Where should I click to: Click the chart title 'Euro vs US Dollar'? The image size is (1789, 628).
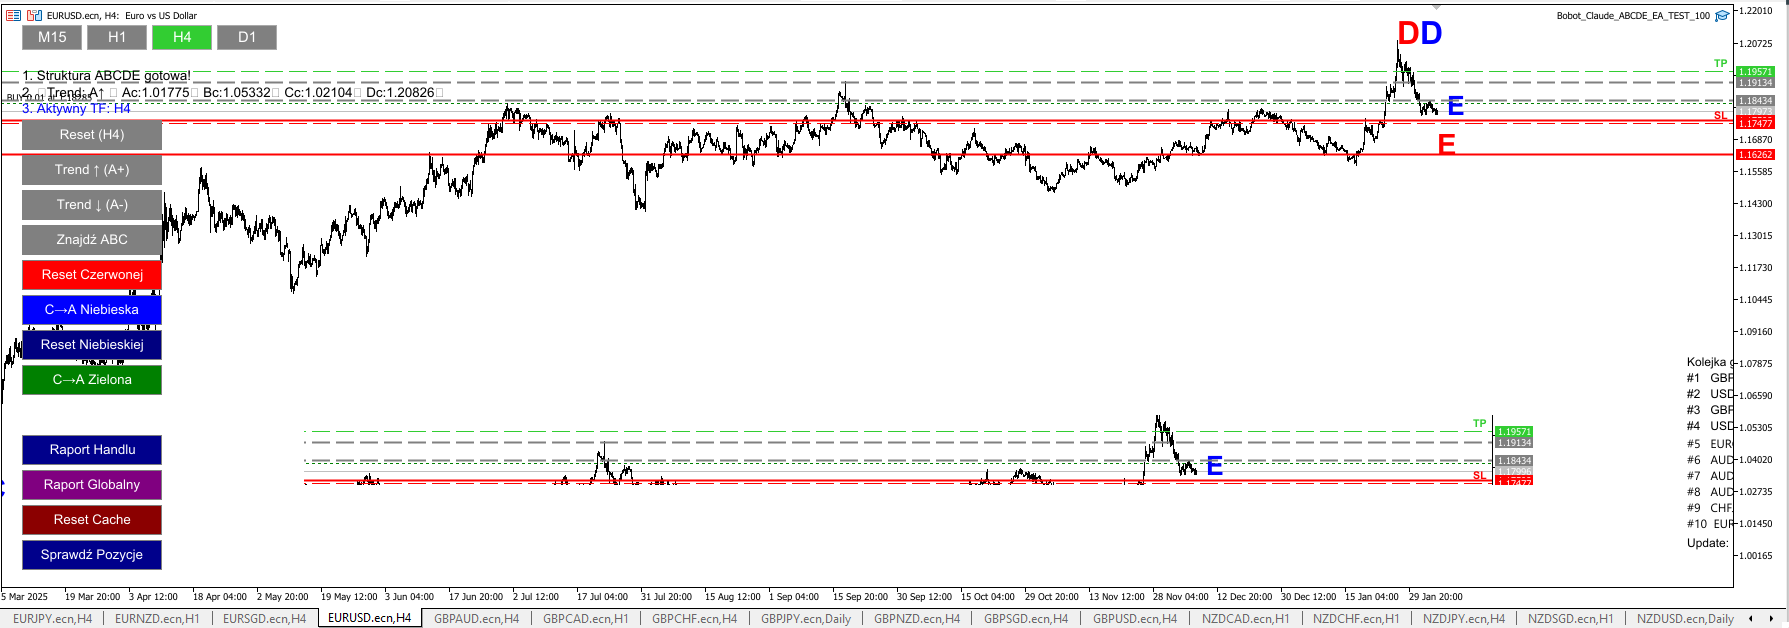[x=161, y=16]
